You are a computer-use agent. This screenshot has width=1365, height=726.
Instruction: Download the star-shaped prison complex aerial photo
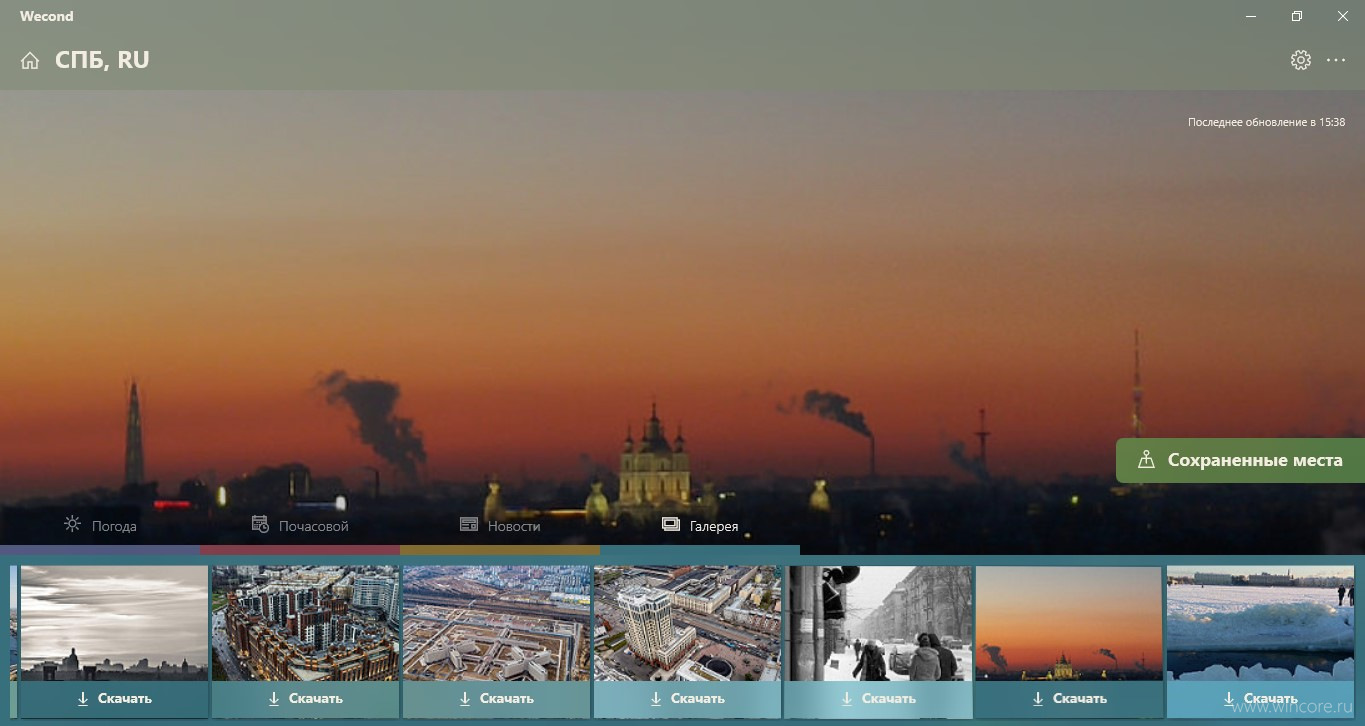pos(496,699)
